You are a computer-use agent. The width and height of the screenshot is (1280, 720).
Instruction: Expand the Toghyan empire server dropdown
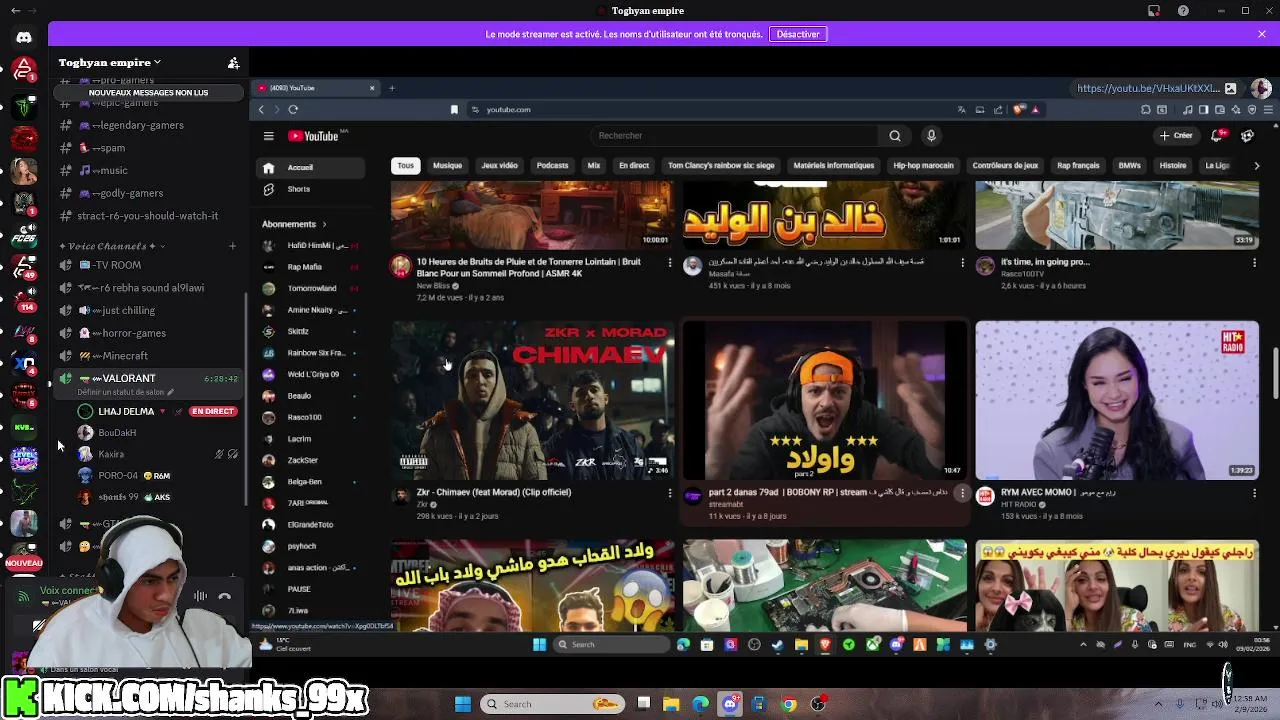tap(110, 62)
